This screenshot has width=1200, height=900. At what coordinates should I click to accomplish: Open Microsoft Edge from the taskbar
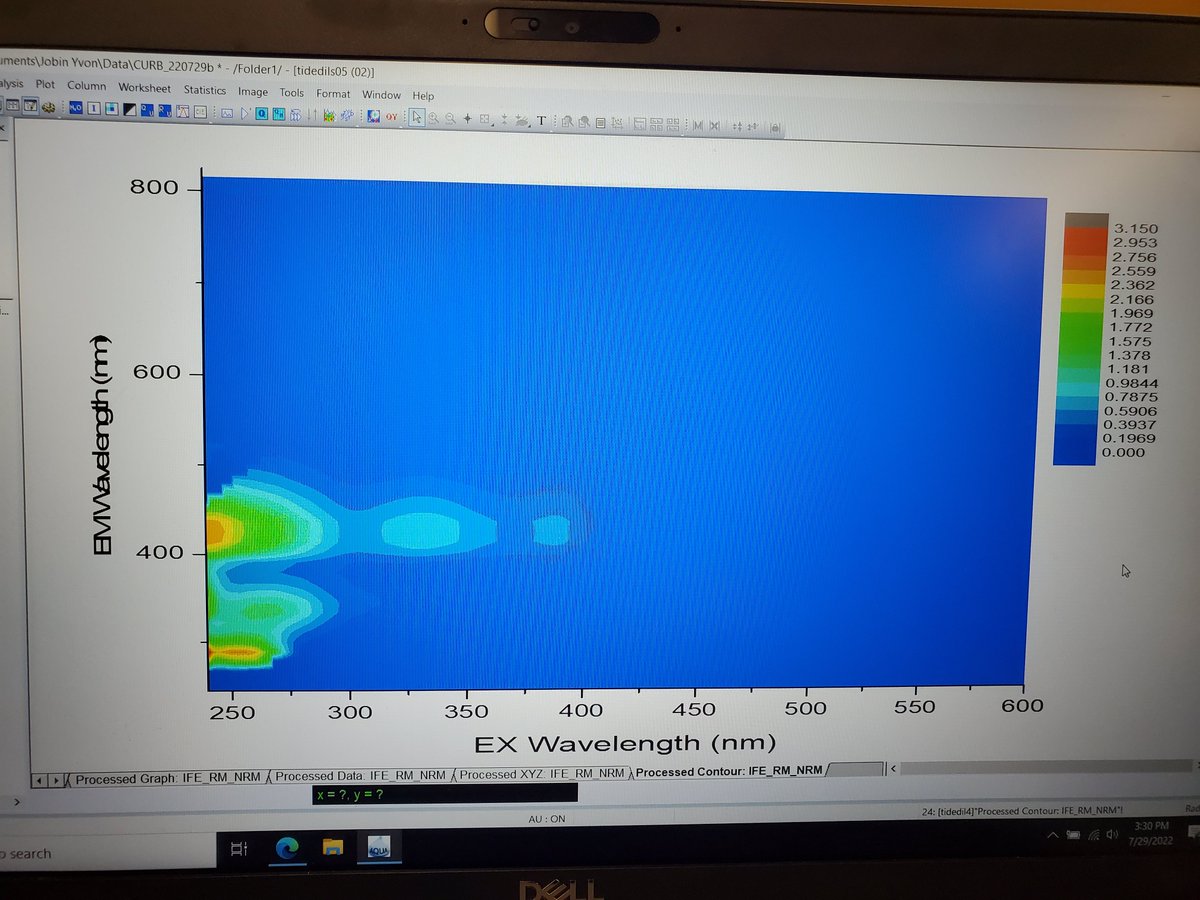pos(288,849)
